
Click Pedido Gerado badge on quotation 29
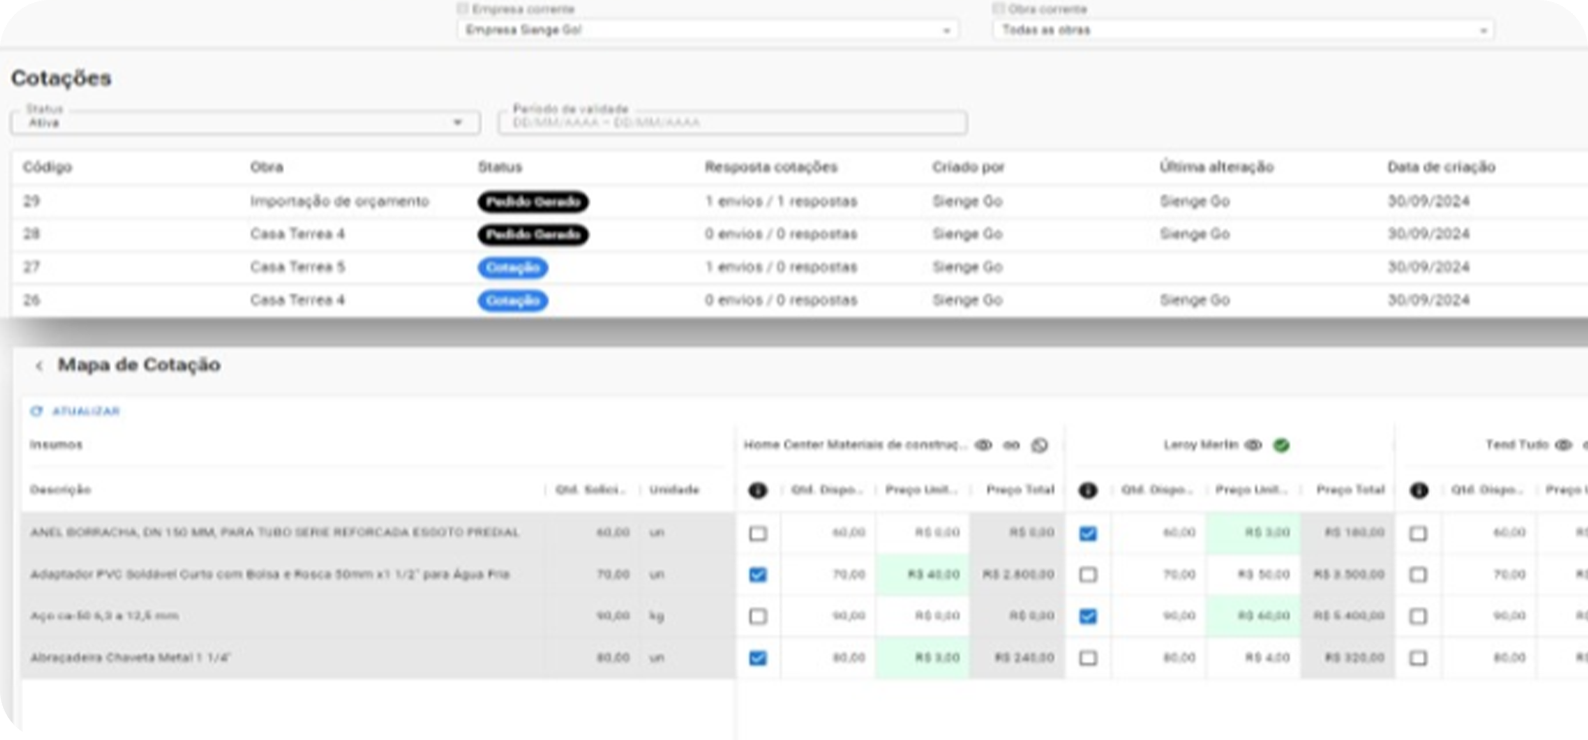coord(533,202)
